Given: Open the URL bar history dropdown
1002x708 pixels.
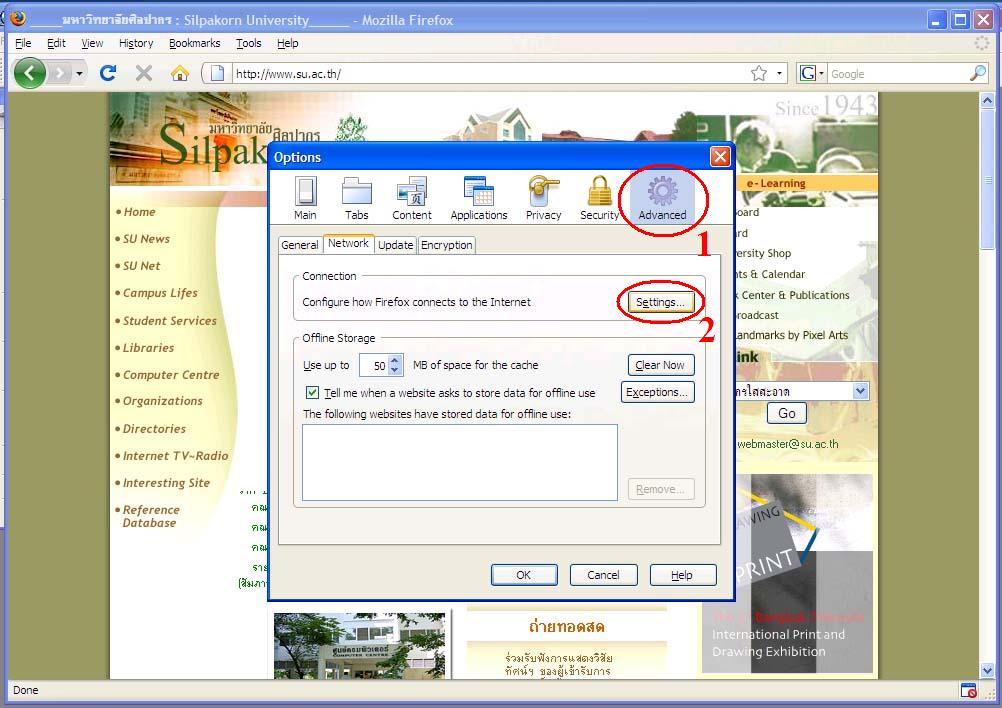Looking at the screenshot, I should click(779, 73).
